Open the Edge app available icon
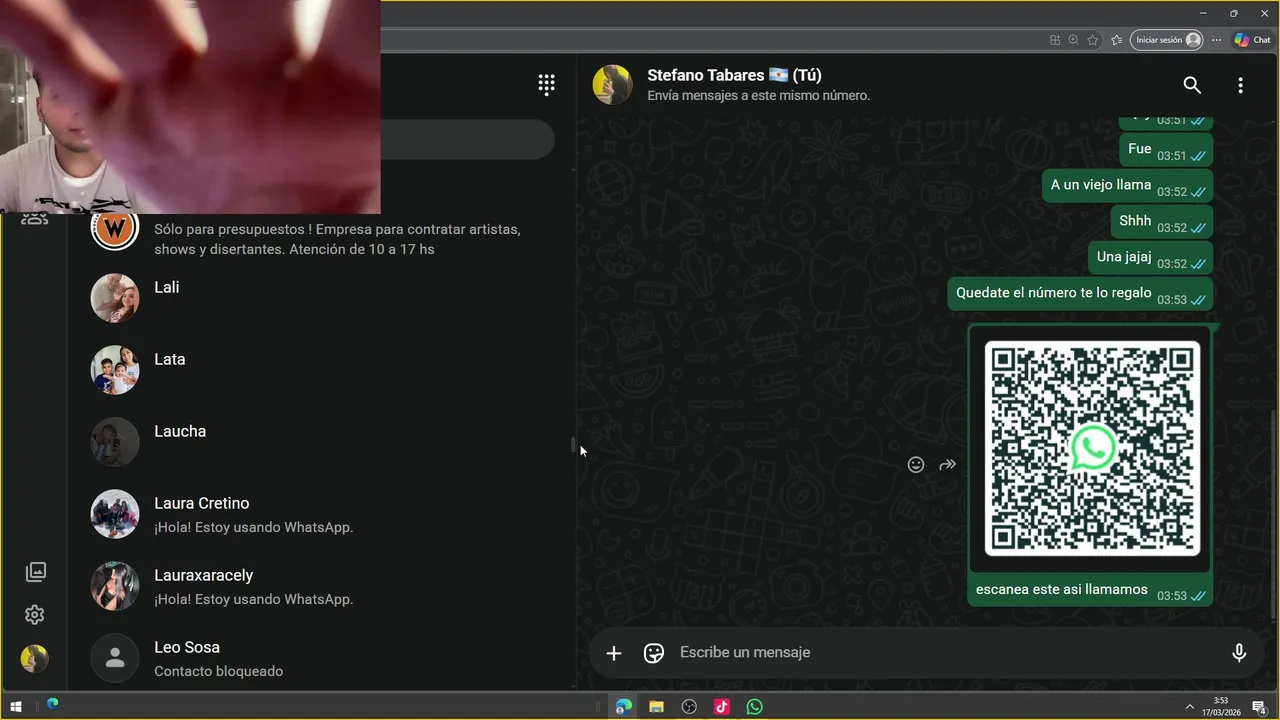Screen dimensions: 1280x720 tap(1055, 40)
